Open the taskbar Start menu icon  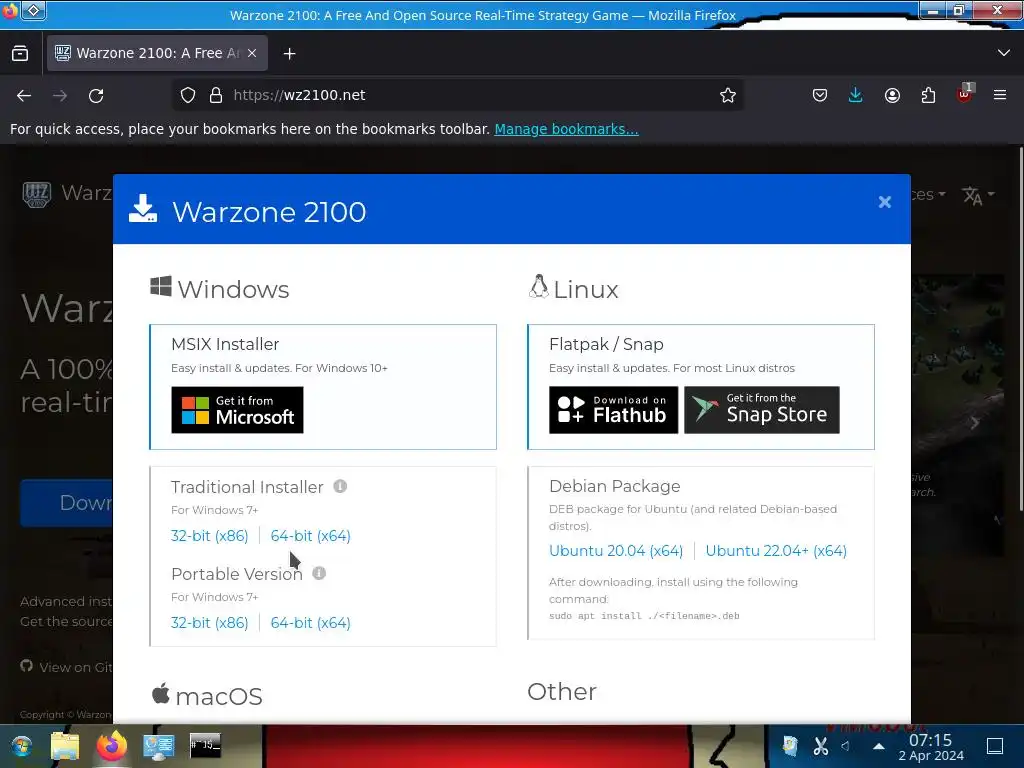[x=22, y=746]
